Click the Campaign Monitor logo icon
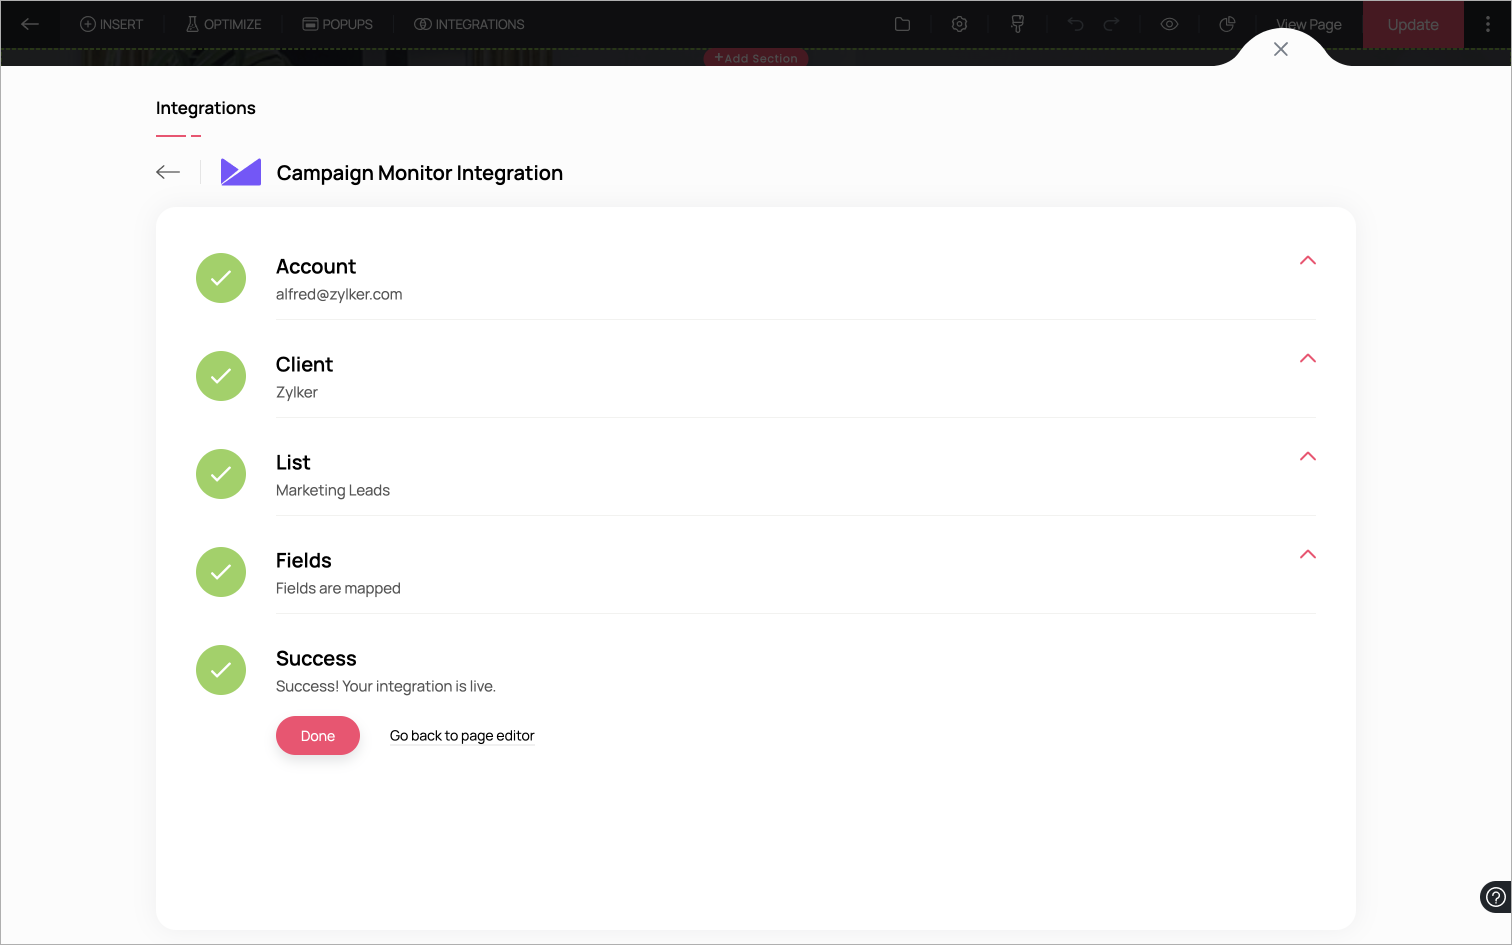Image resolution: width=1512 pixels, height=945 pixels. (241, 172)
